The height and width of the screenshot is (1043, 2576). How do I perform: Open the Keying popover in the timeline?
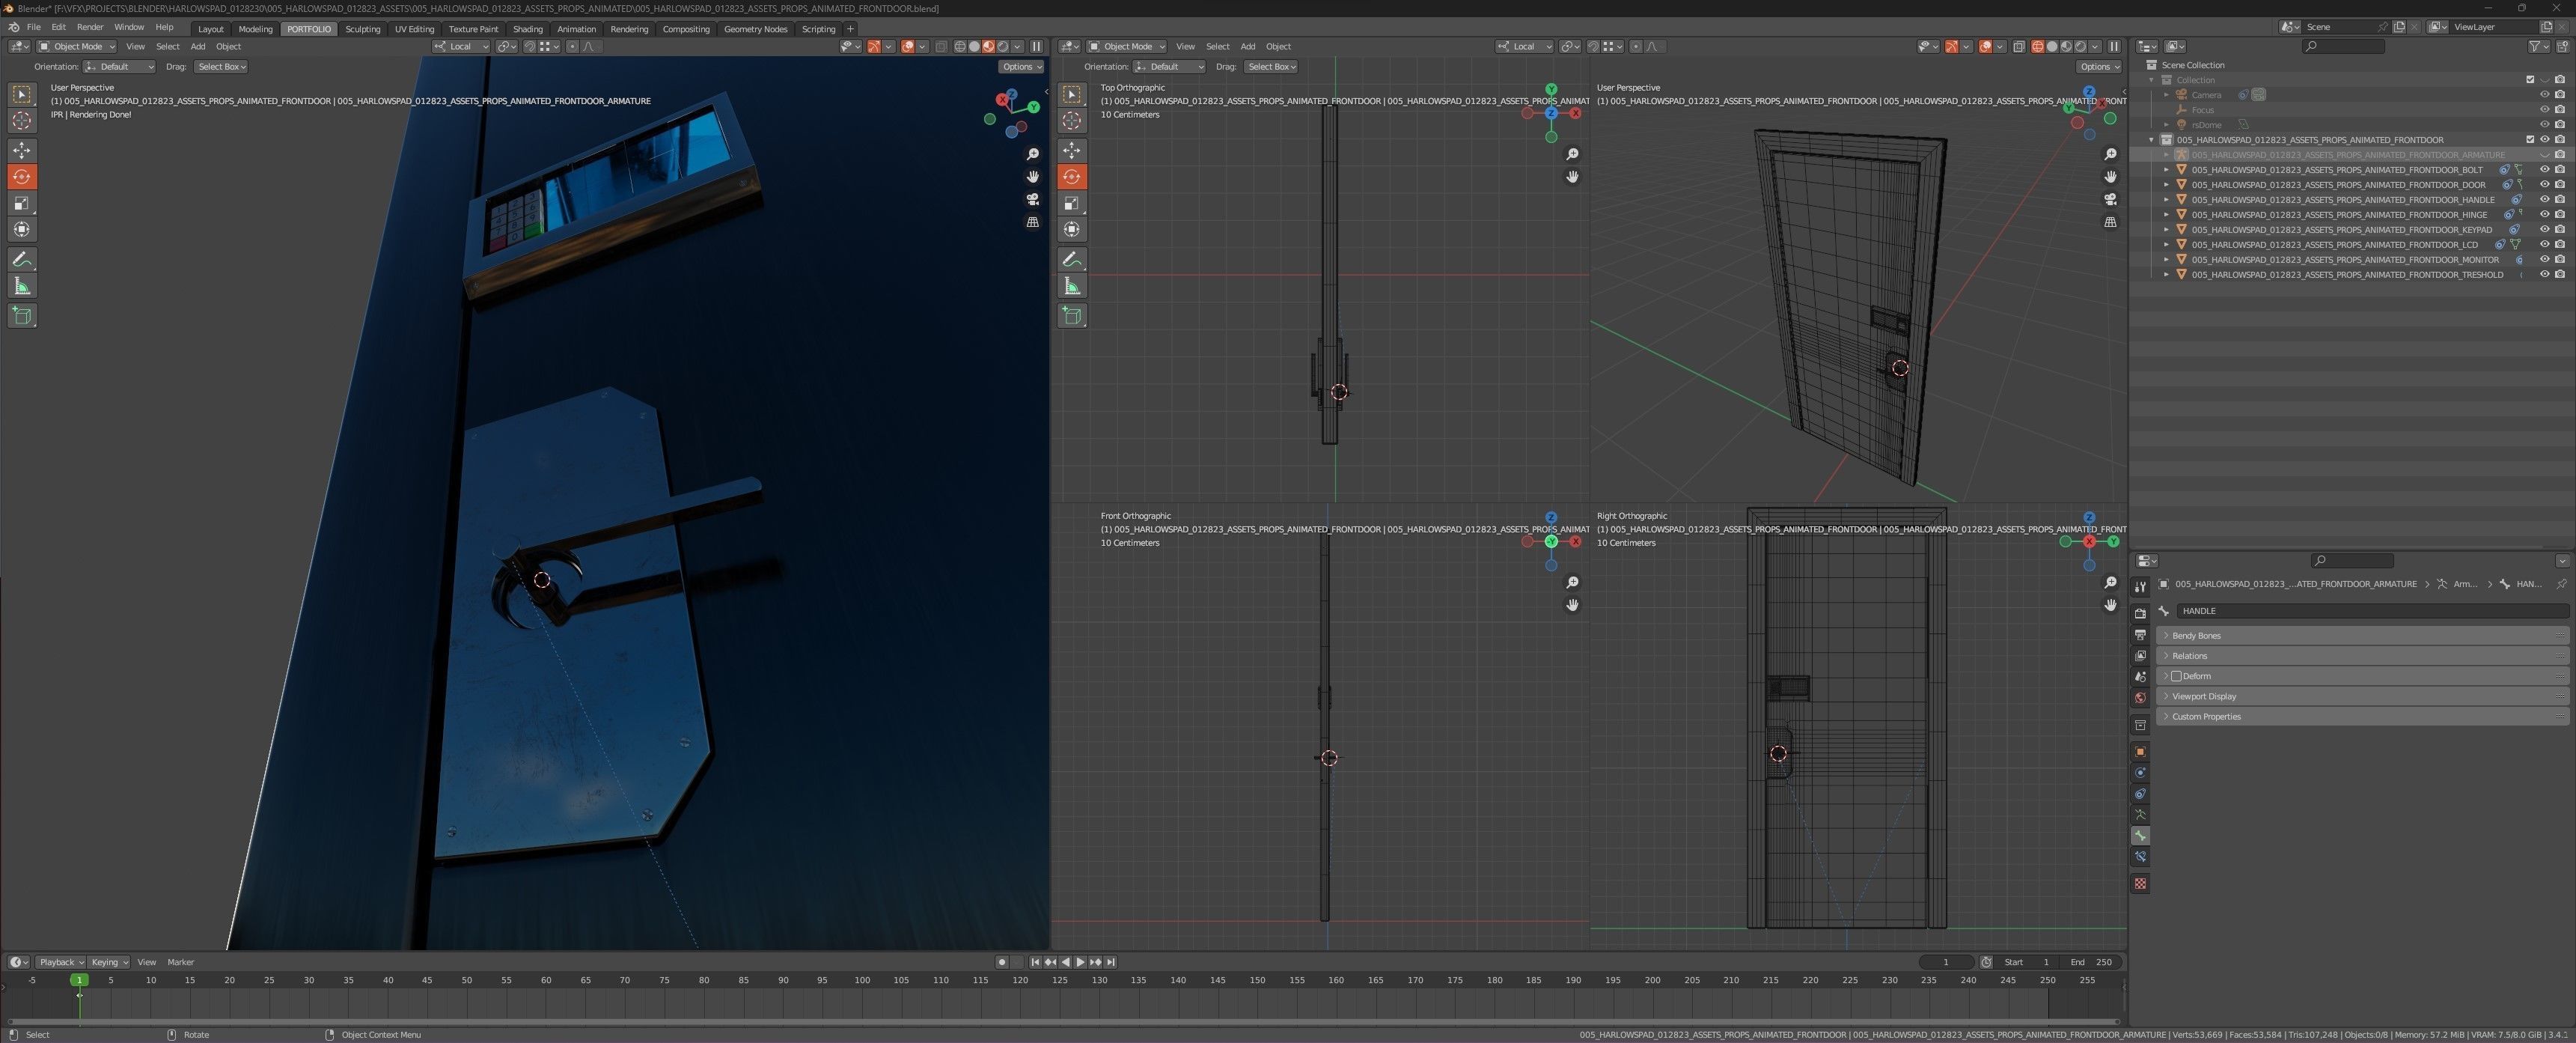click(x=109, y=962)
